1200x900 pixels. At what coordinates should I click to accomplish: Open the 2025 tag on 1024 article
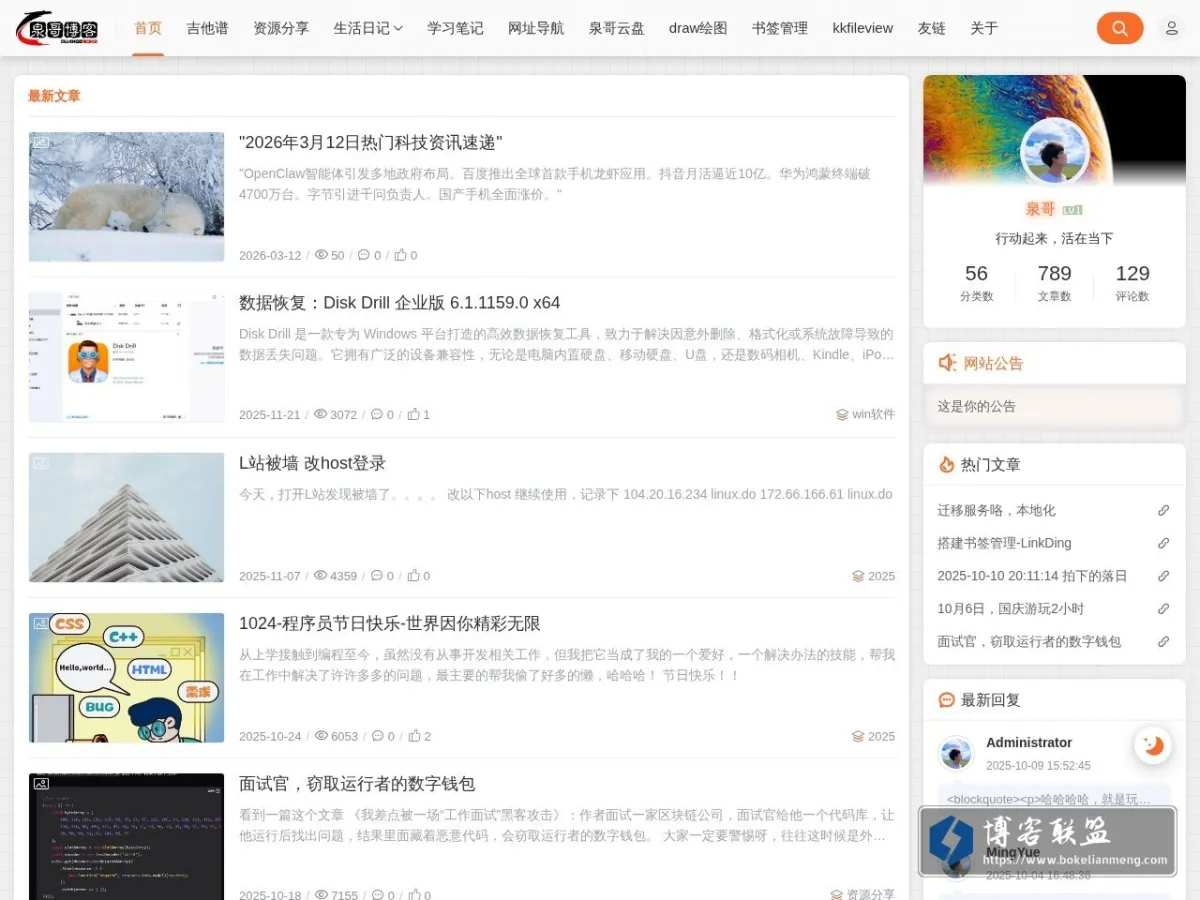pyautogui.click(x=873, y=736)
